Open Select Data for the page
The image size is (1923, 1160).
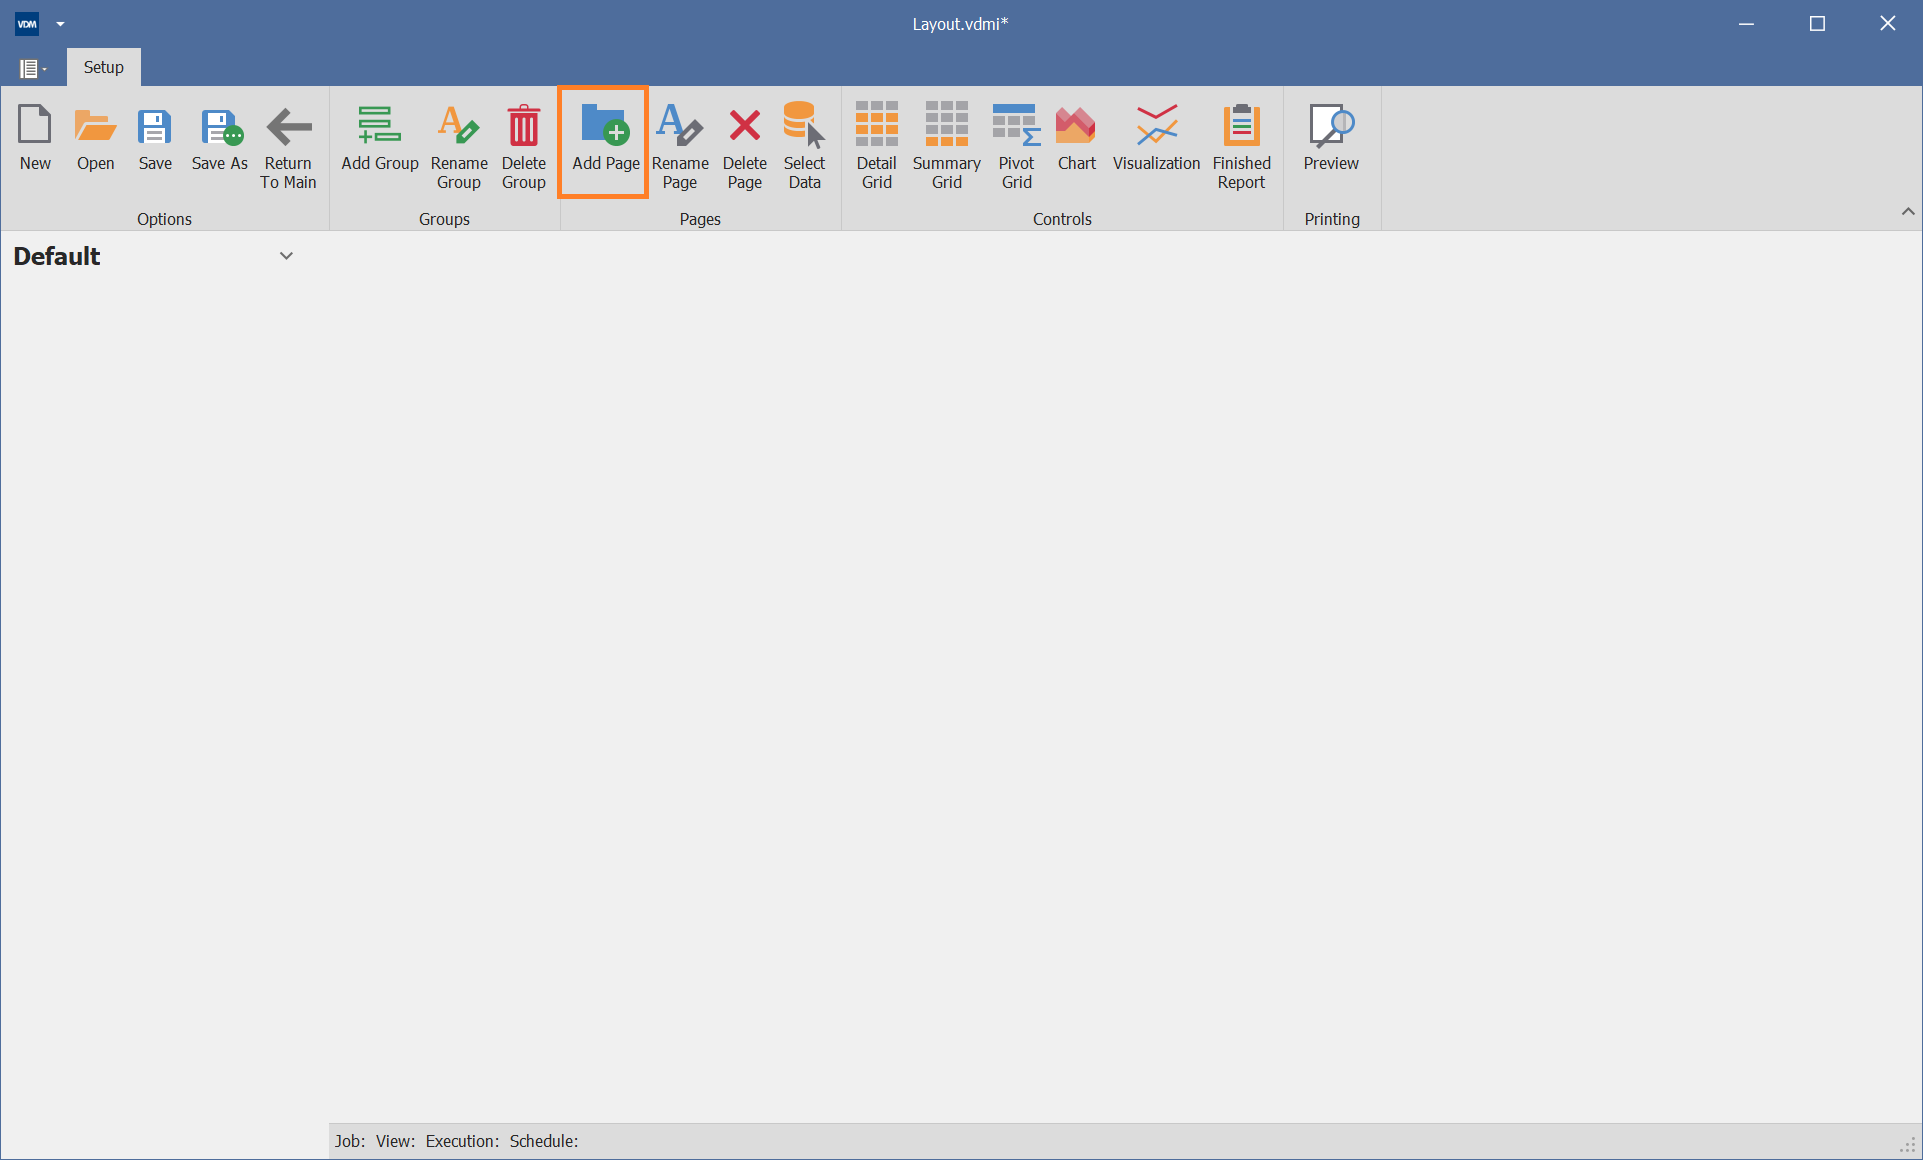point(804,148)
